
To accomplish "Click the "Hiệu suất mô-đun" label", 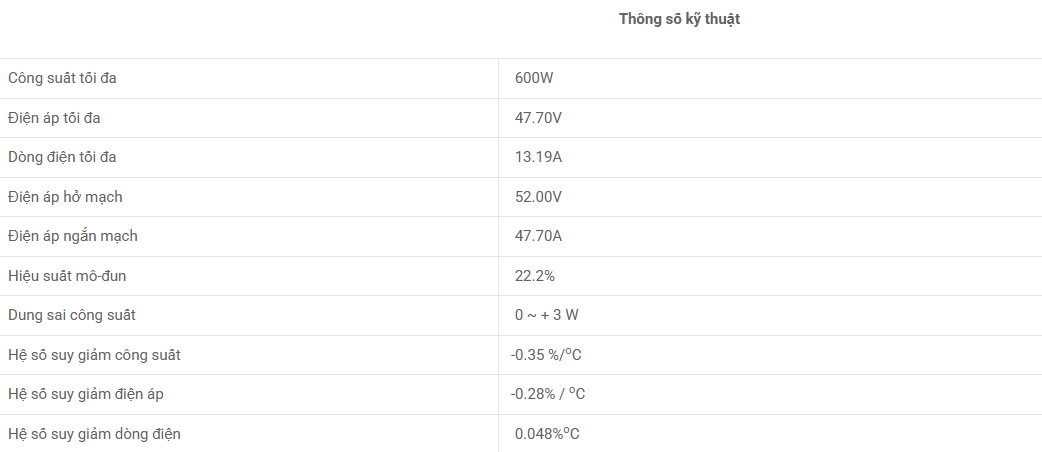I will (x=67, y=276).
